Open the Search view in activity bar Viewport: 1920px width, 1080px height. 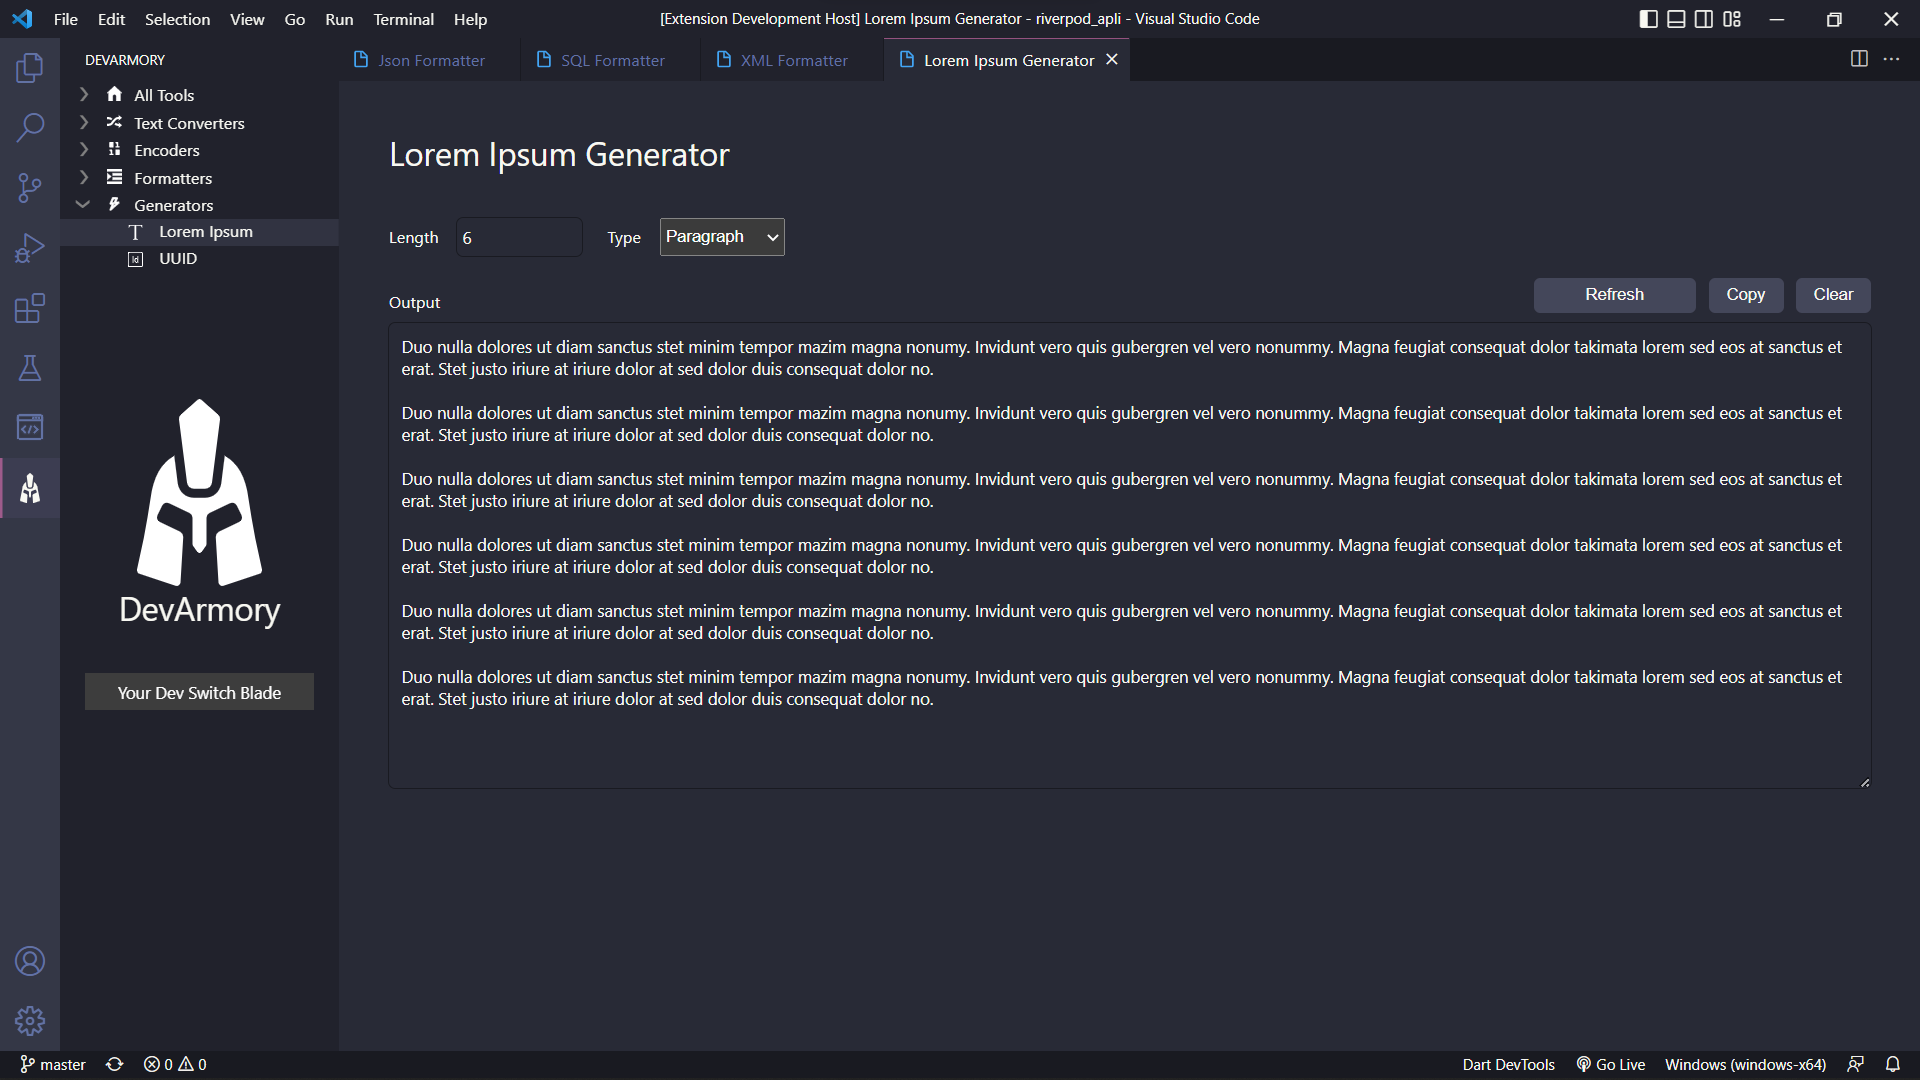coord(30,128)
